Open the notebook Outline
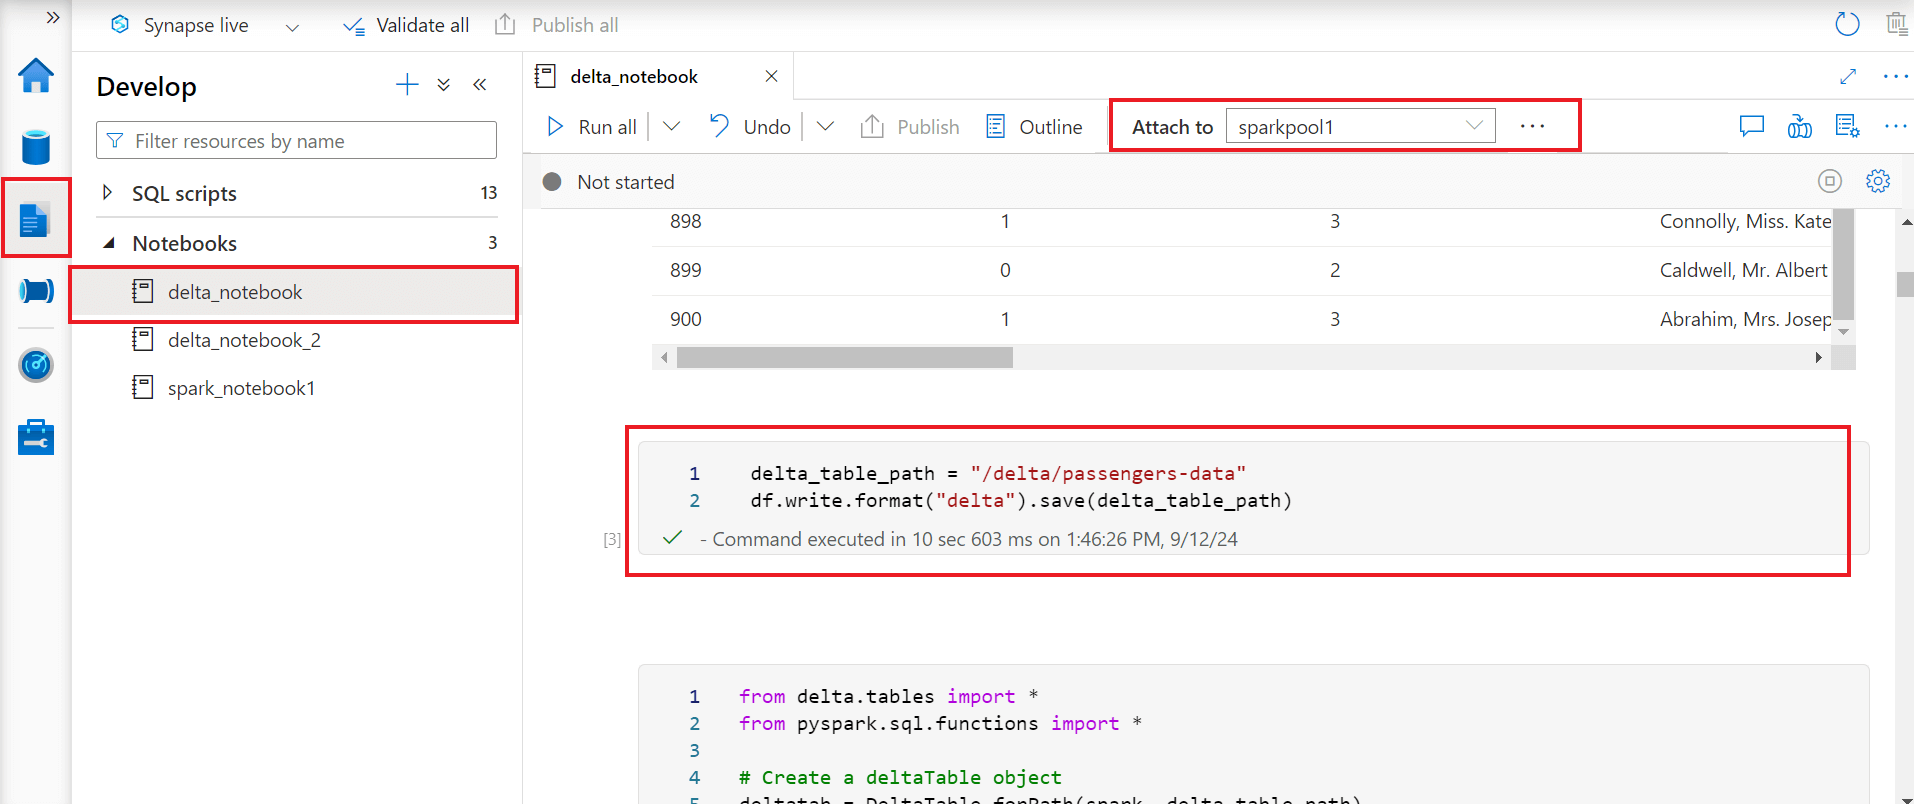Viewport: 1914px width, 804px height. pyautogui.click(x=1035, y=127)
